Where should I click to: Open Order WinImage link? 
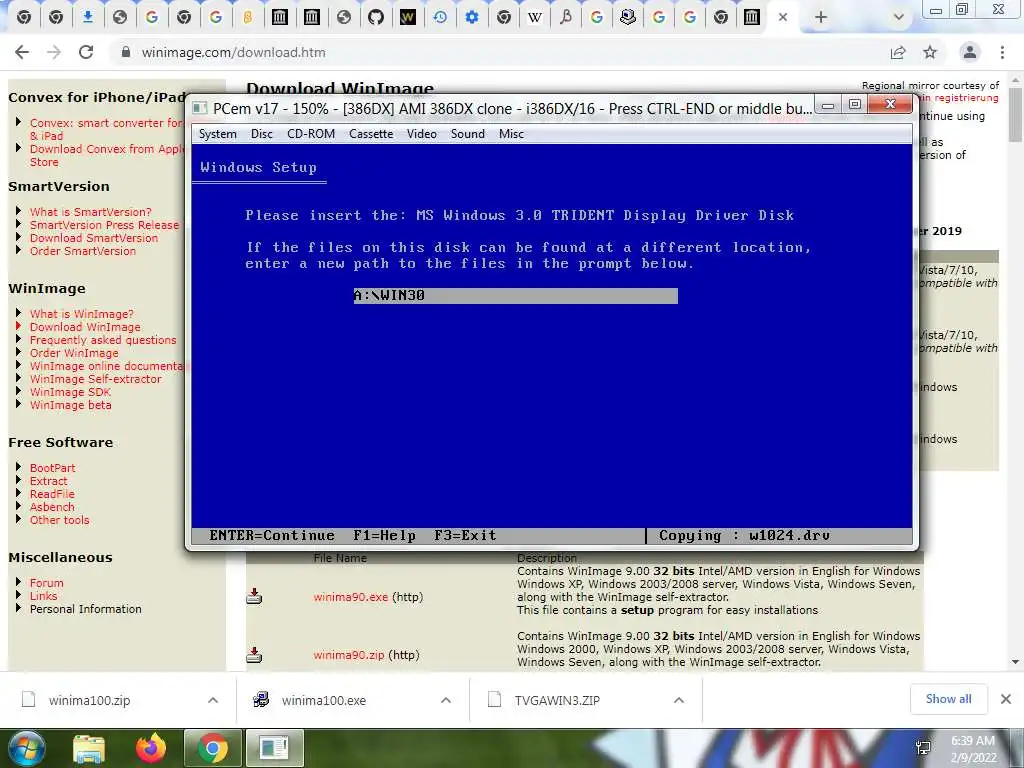(74, 353)
